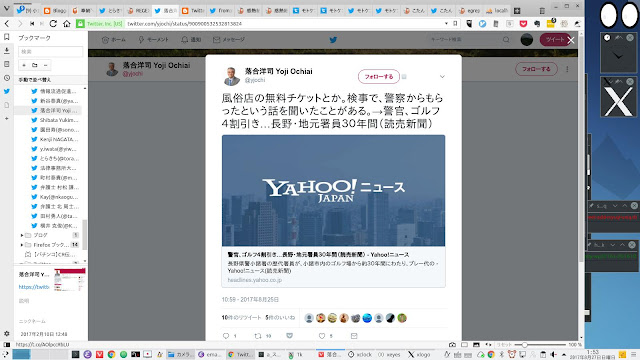View the 10 retweets count
The image size is (640, 360).
[241, 318]
